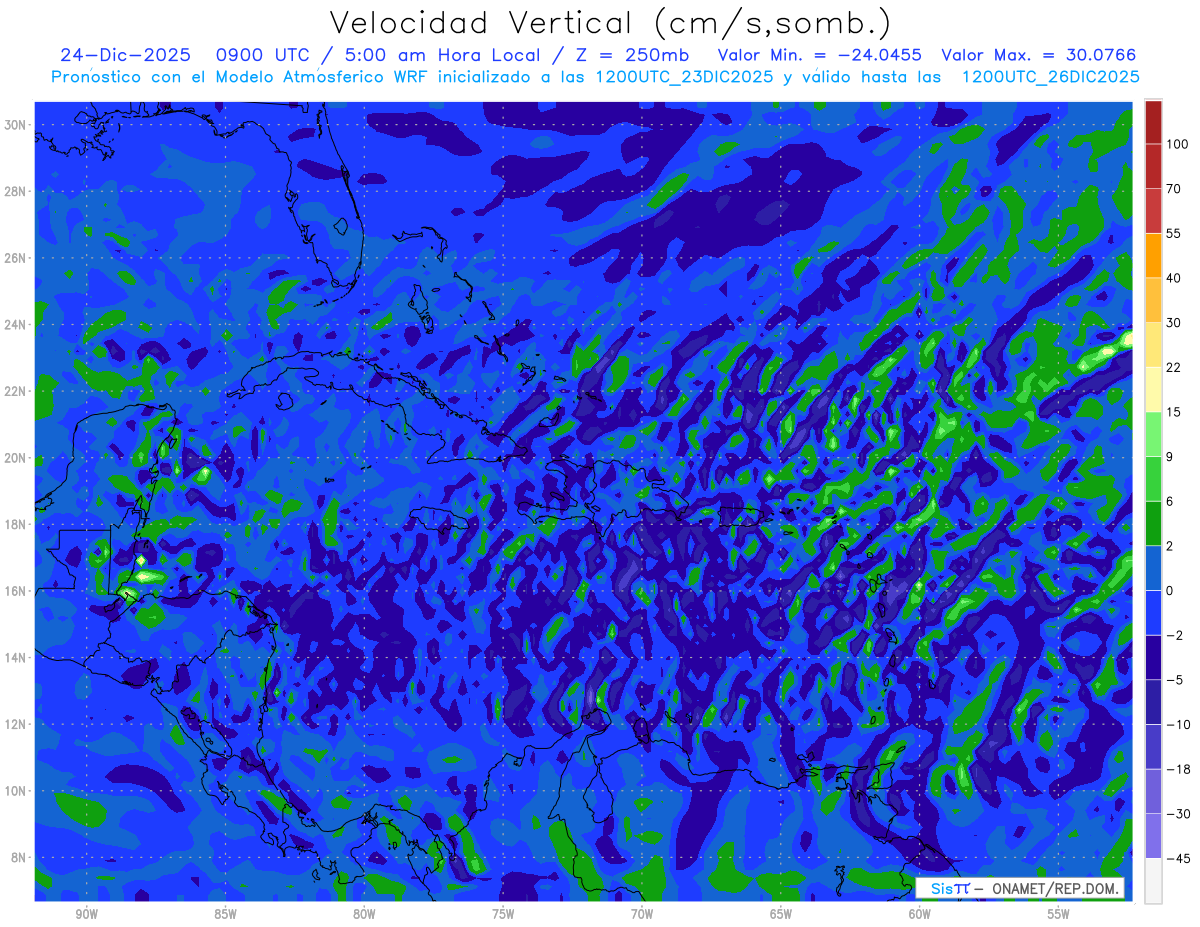
Task: Click the '80W' longitude label
Action: (364, 914)
